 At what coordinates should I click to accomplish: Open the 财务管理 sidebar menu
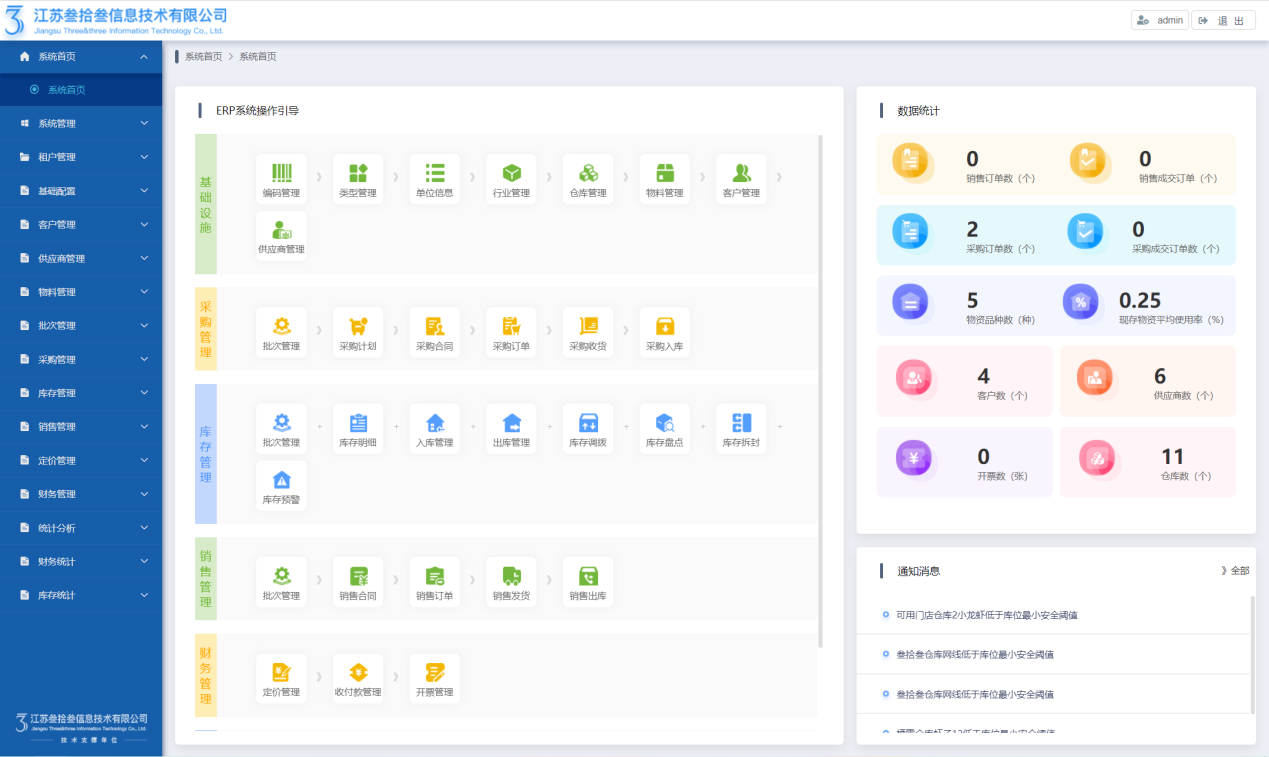pyautogui.click(x=81, y=494)
